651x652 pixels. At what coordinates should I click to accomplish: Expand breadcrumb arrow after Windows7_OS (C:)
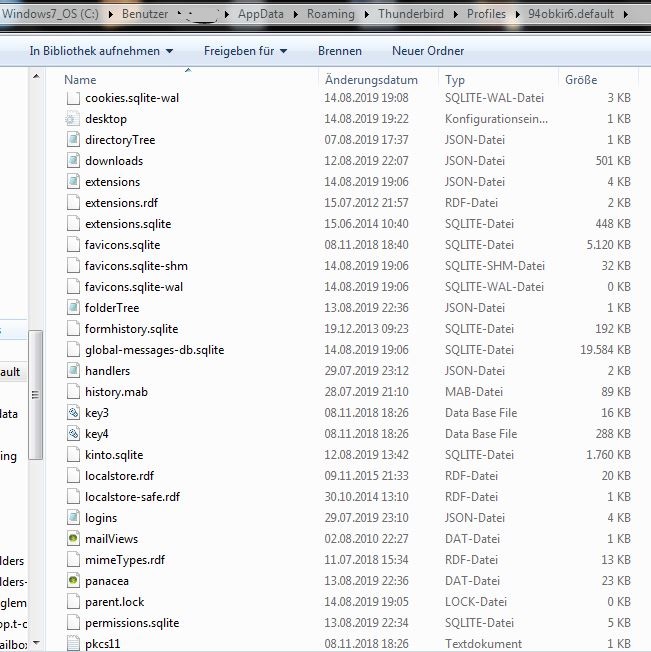point(111,15)
